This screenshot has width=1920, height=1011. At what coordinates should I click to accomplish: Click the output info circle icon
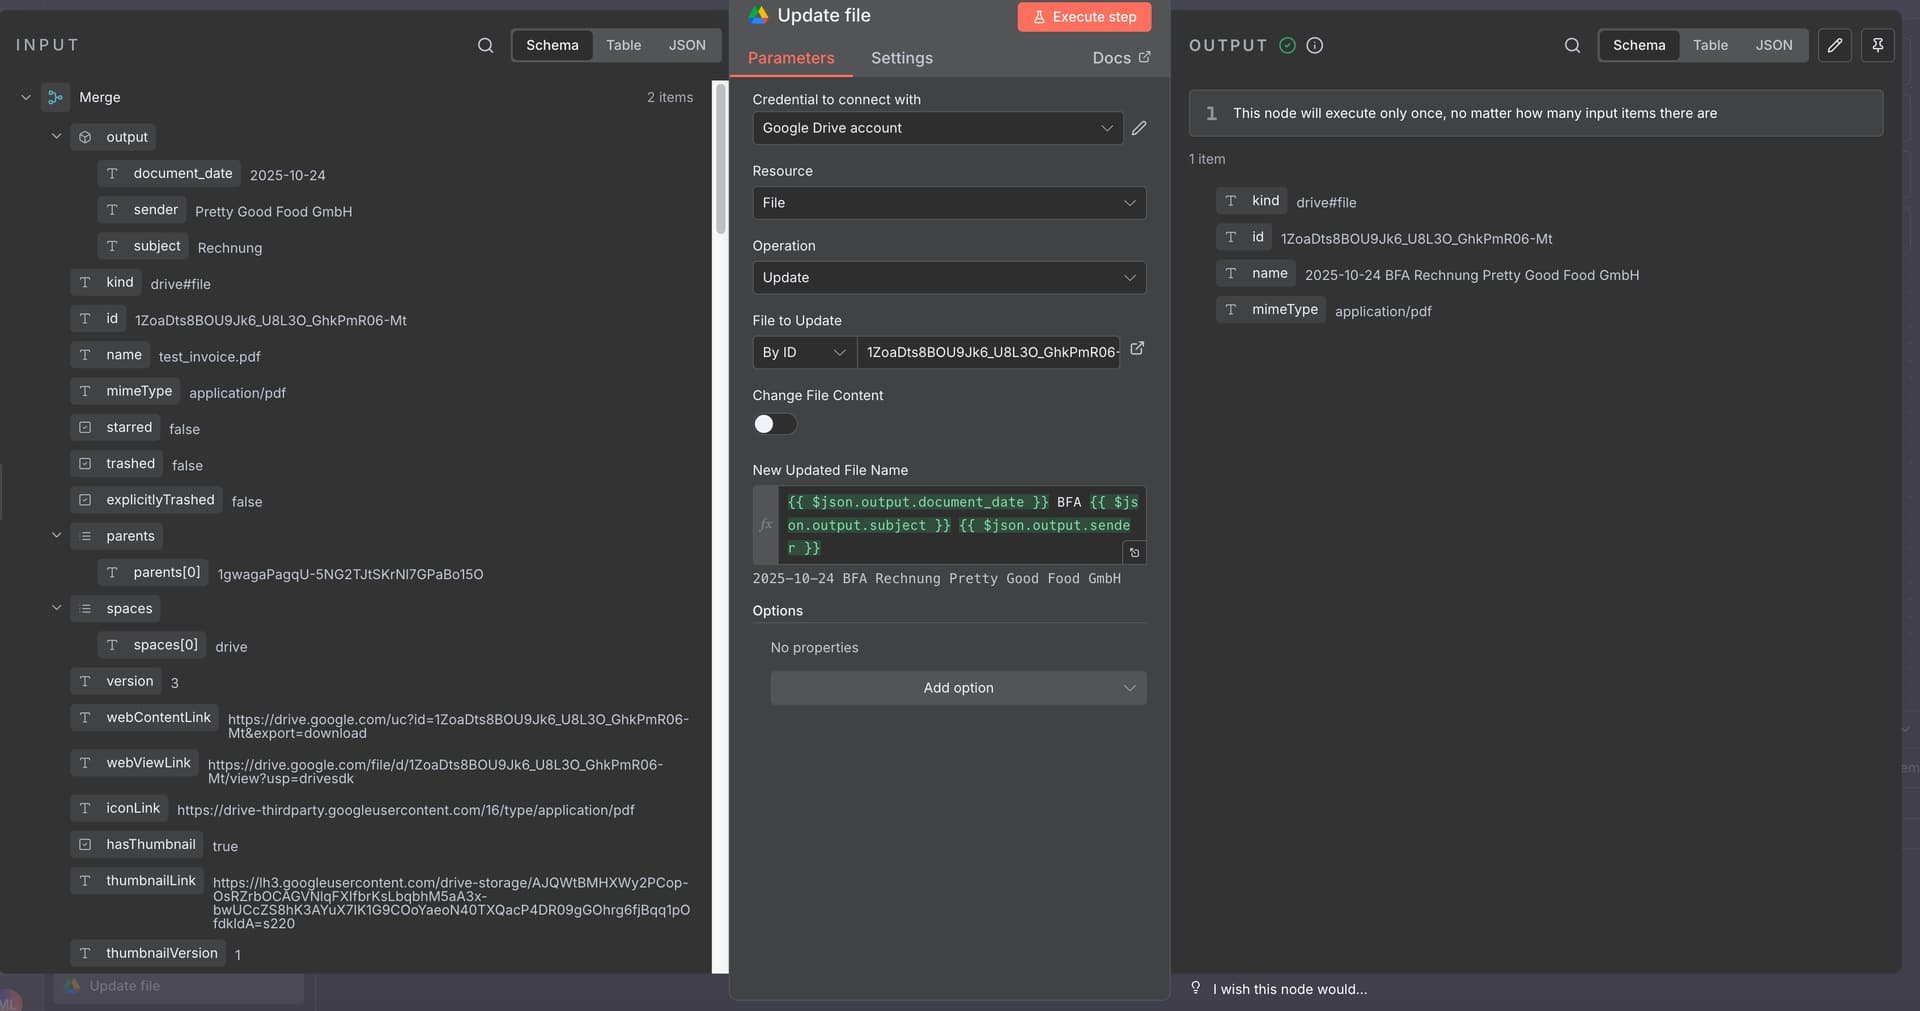pos(1315,45)
